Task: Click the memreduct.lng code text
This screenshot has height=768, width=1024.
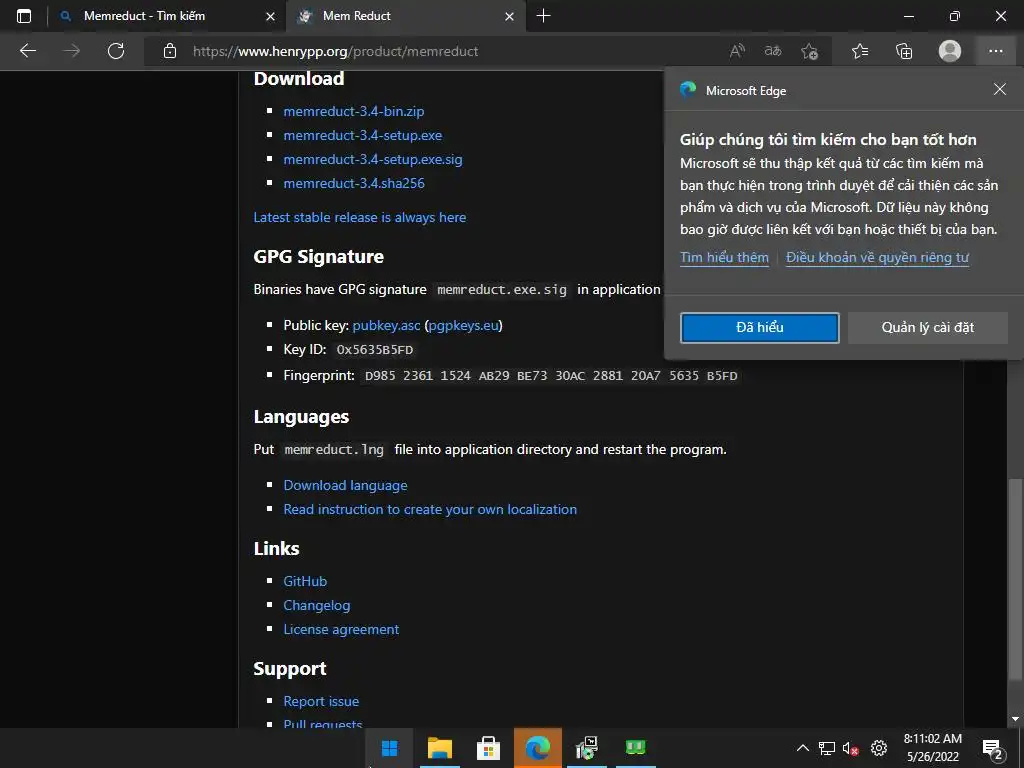Action: pos(334,449)
